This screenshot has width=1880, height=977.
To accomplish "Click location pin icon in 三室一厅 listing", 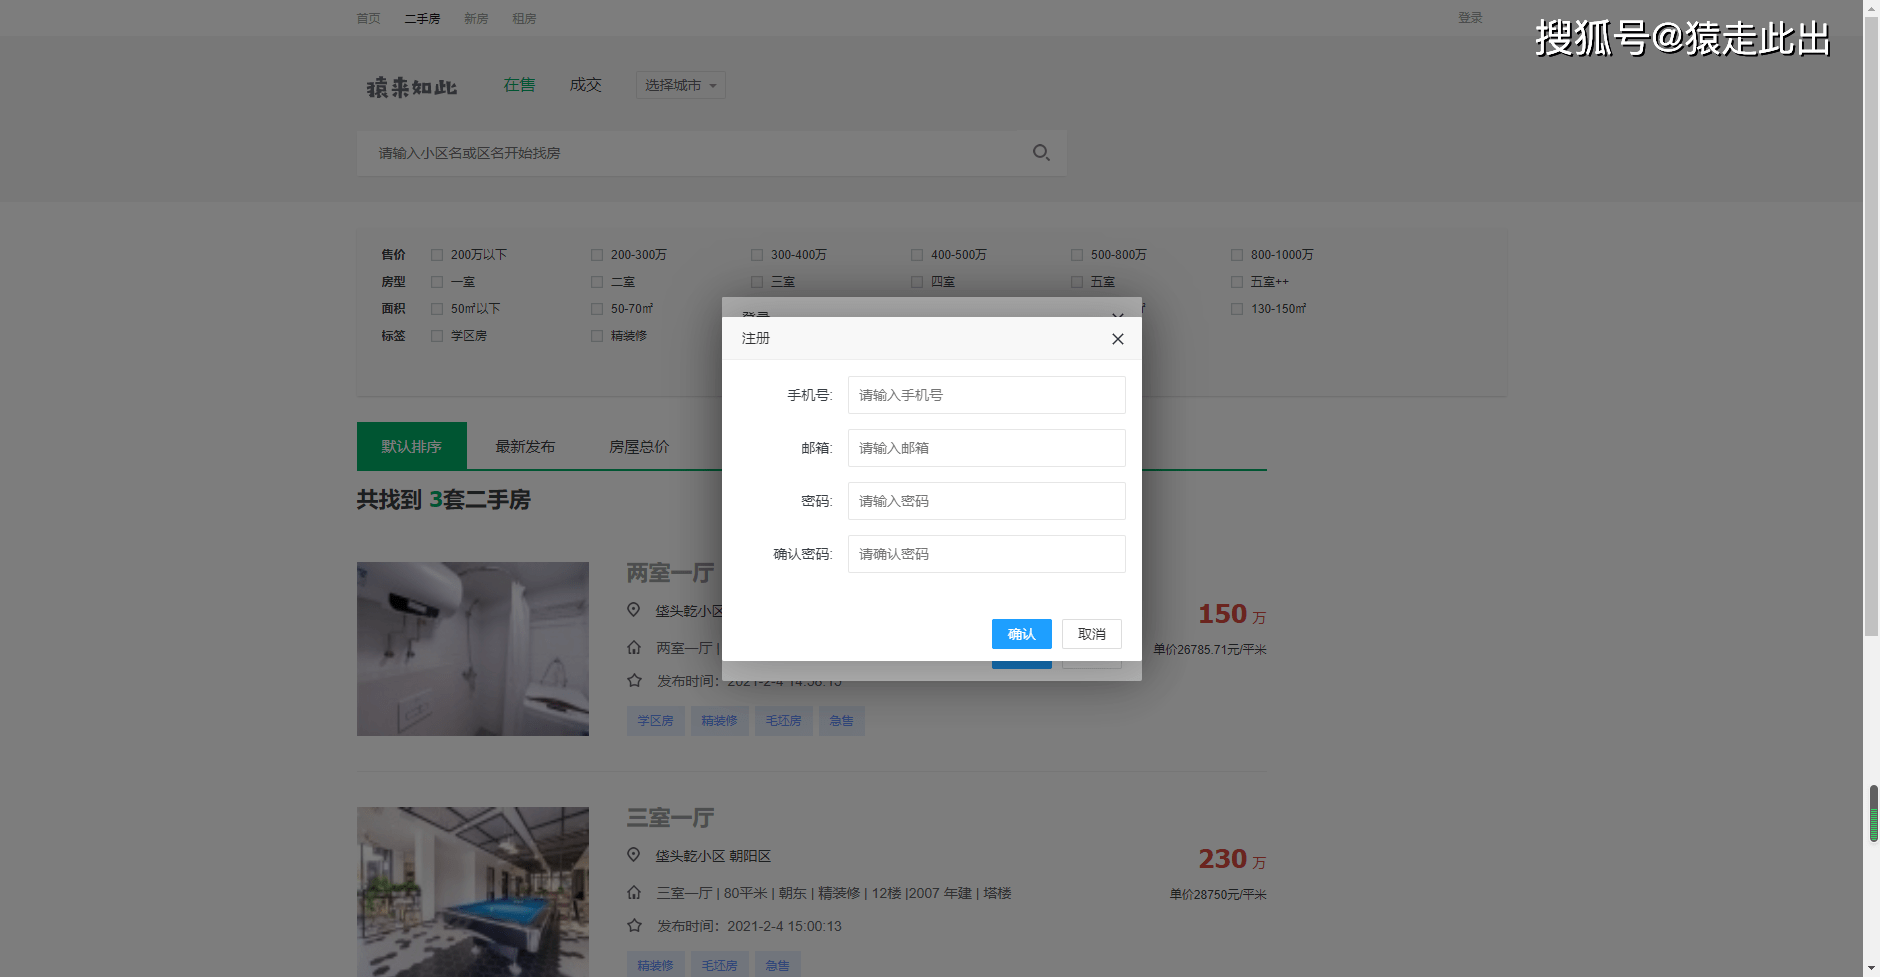I will click(633, 855).
